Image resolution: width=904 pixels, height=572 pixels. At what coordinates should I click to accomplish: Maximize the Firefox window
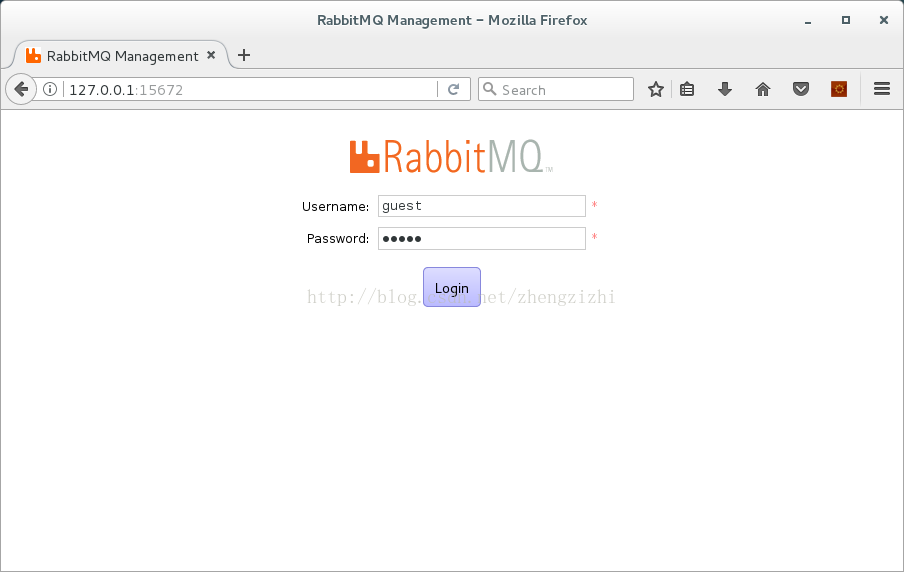click(846, 20)
